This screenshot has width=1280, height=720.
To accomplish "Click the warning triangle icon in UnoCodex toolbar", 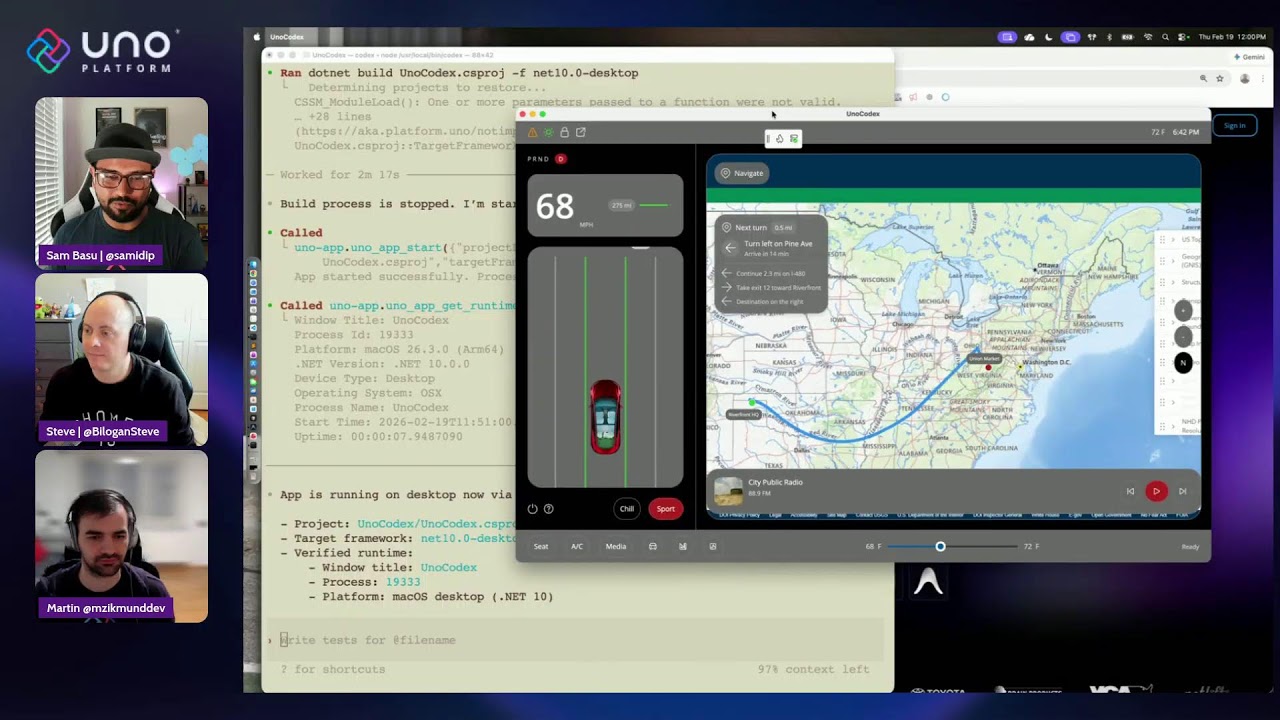I will point(532,132).
